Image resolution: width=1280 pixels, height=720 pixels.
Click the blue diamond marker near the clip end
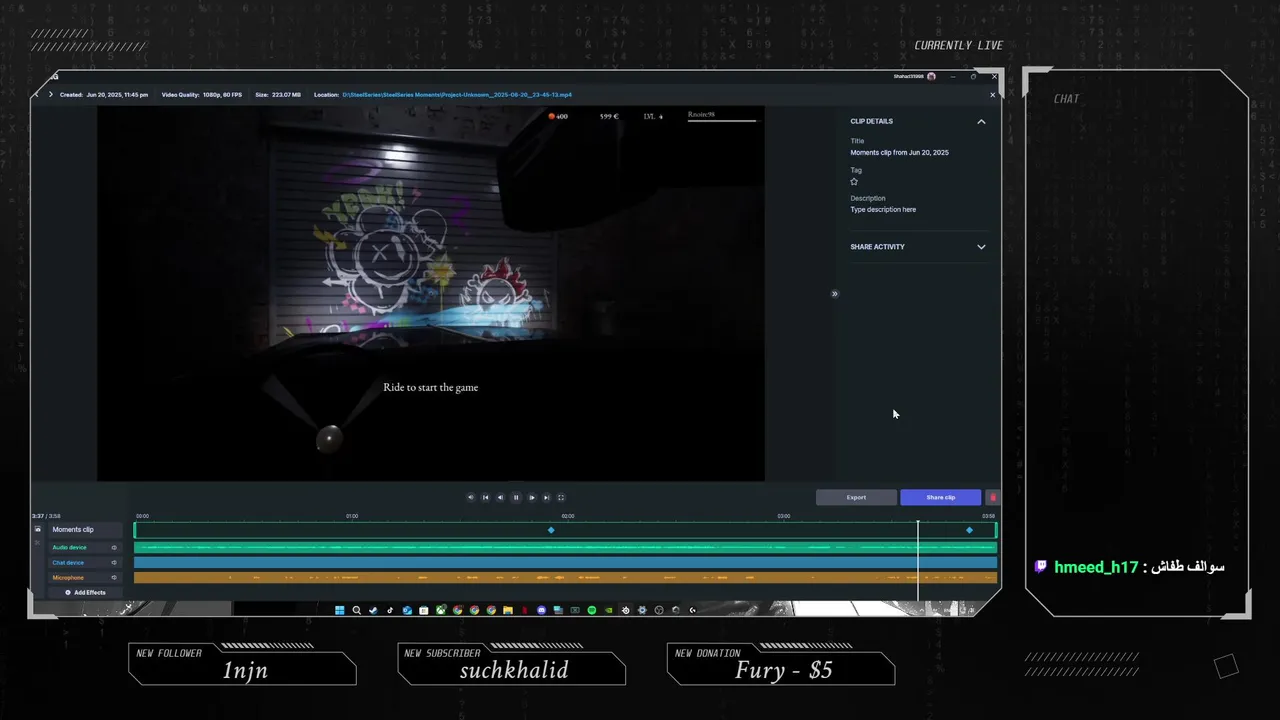click(969, 530)
